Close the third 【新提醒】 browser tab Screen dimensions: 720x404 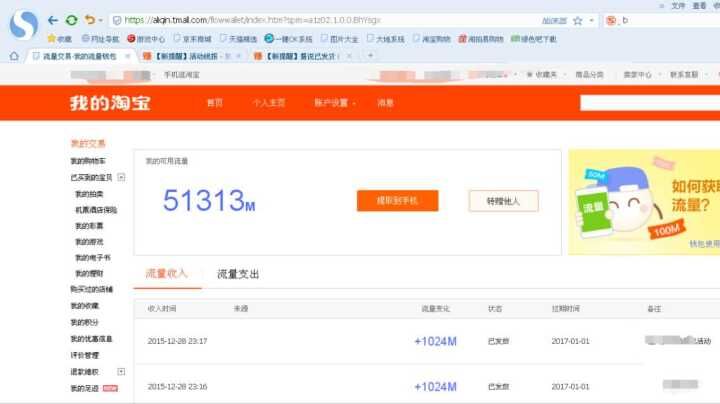(x=349, y=56)
